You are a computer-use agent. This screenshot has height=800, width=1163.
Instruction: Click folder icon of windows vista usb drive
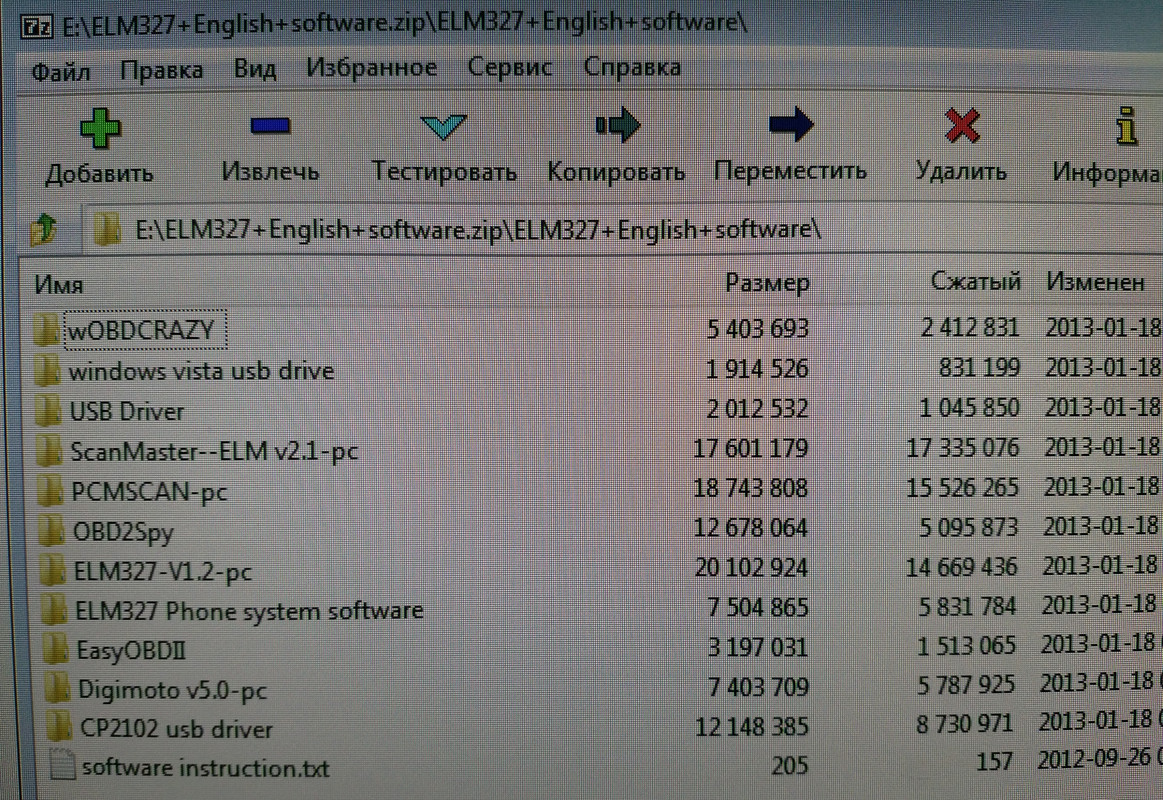(47, 369)
